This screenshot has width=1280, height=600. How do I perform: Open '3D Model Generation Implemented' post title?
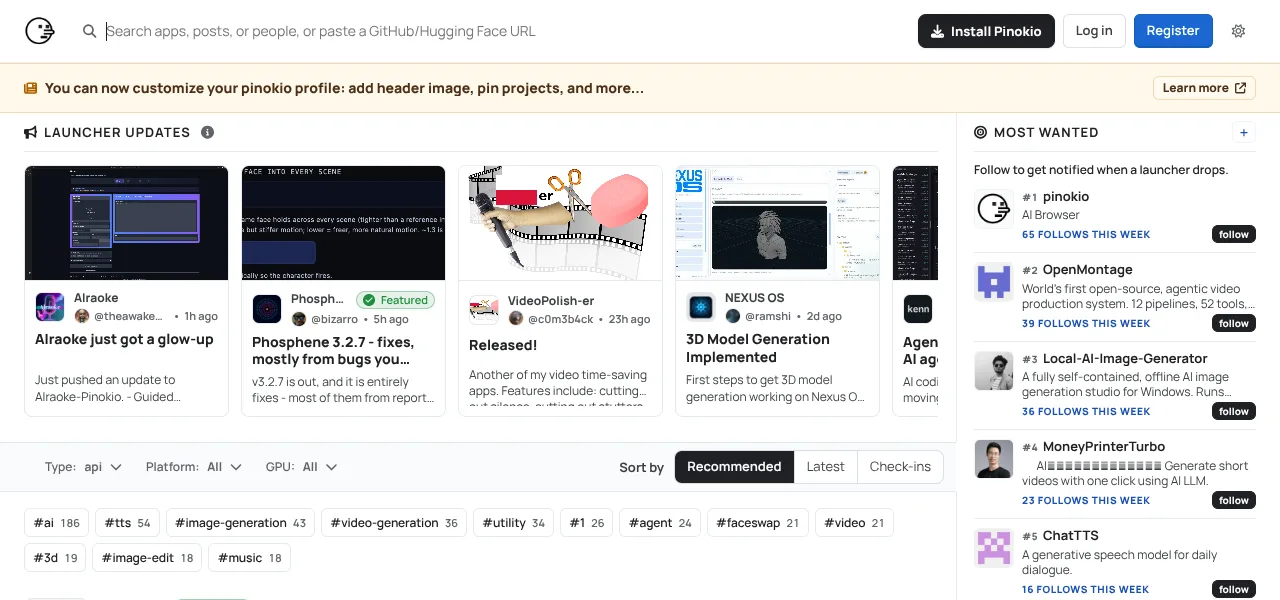tap(758, 348)
